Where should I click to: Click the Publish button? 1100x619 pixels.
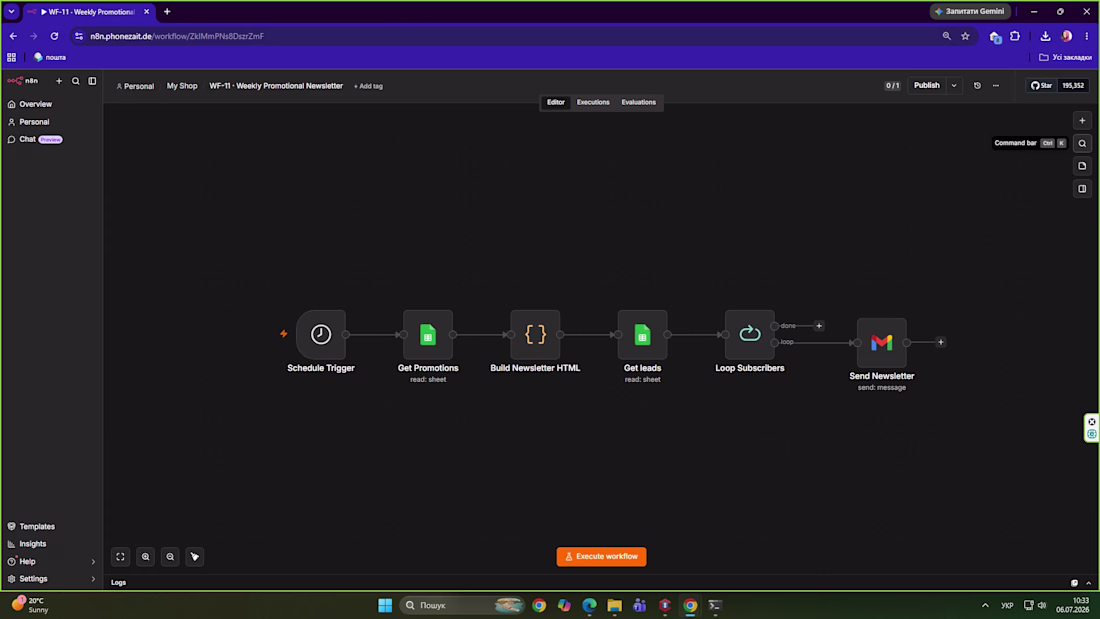coord(926,86)
